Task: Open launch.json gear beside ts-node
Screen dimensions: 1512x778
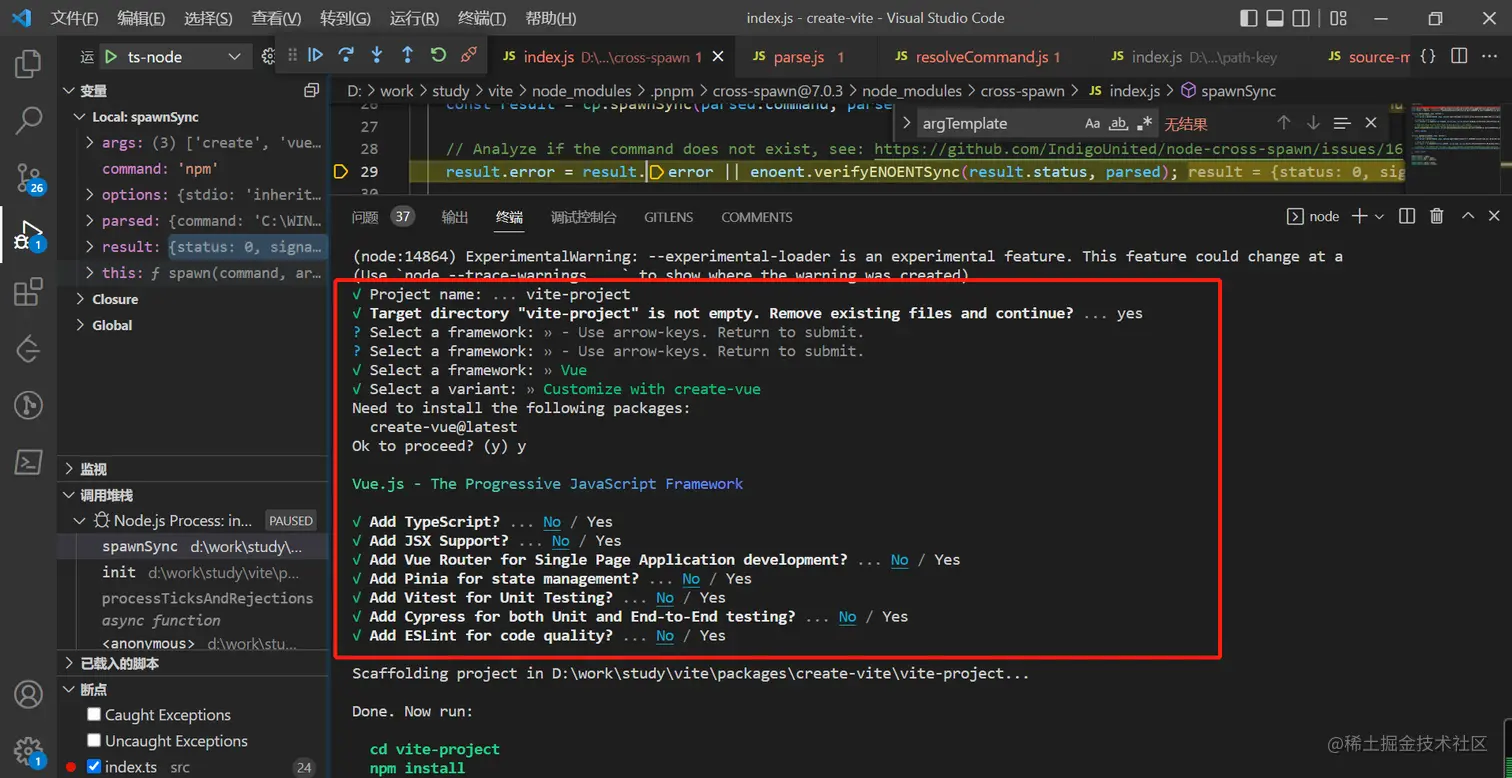Action: (x=267, y=57)
